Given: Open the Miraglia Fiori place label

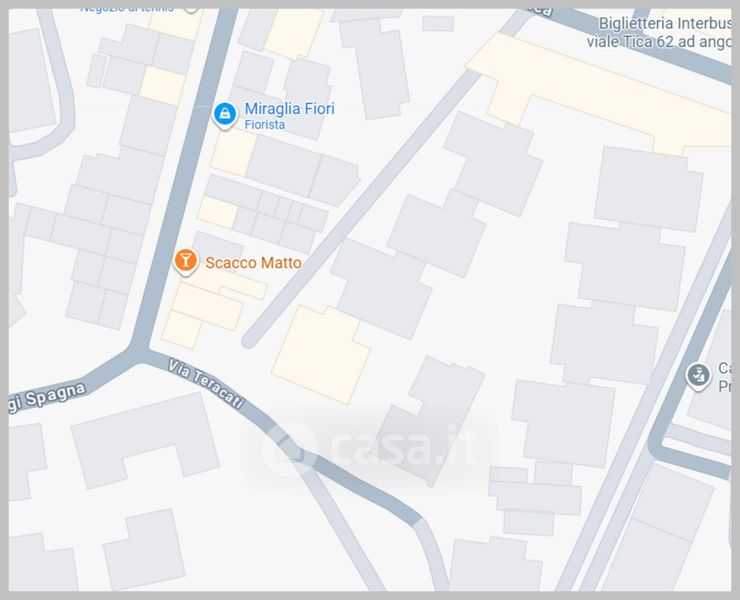Looking at the screenshot, I should 289,109.
